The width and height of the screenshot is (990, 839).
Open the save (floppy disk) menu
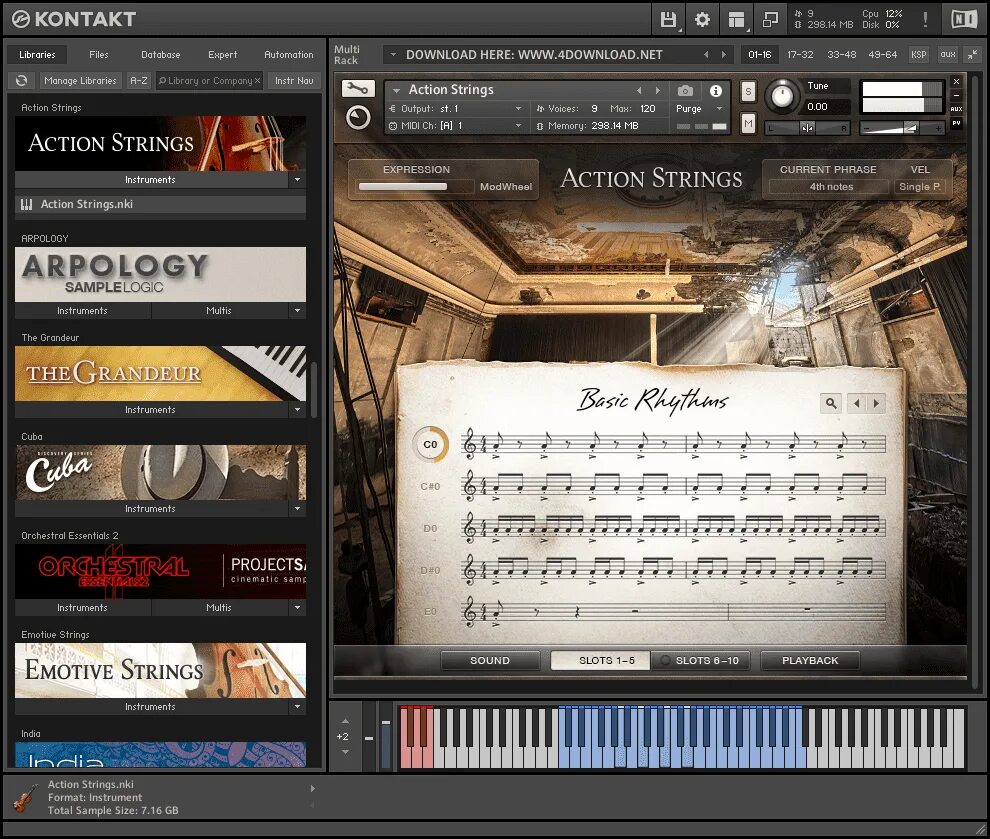[668, 20]
